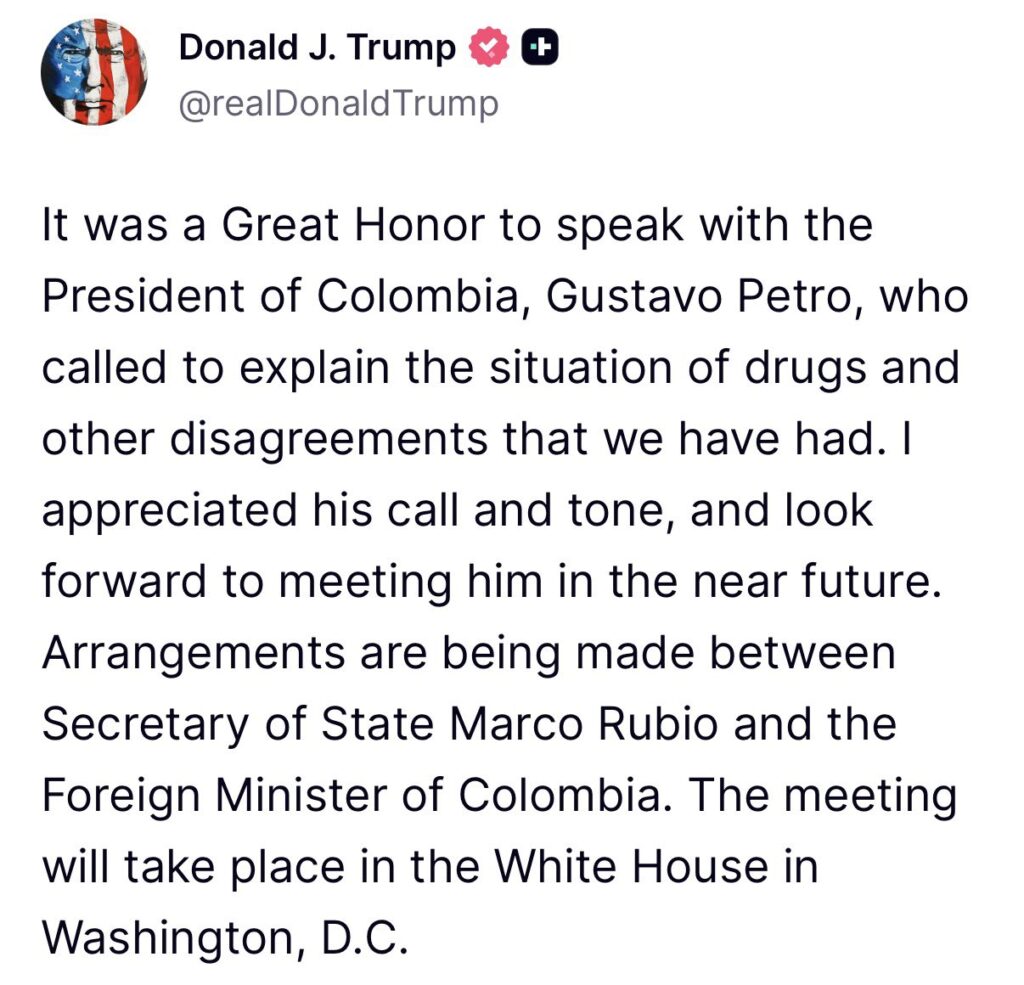This screenshot has height=985, width=1024.
Task: Click "Washington, D.C." at the post's end
Action: [x=225, y=936]
